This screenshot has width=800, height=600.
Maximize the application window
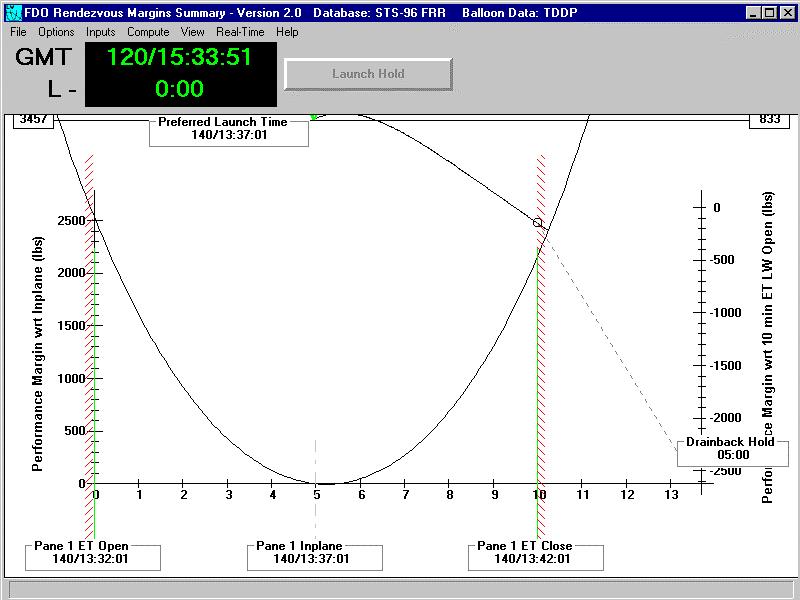tap(769, 13)
